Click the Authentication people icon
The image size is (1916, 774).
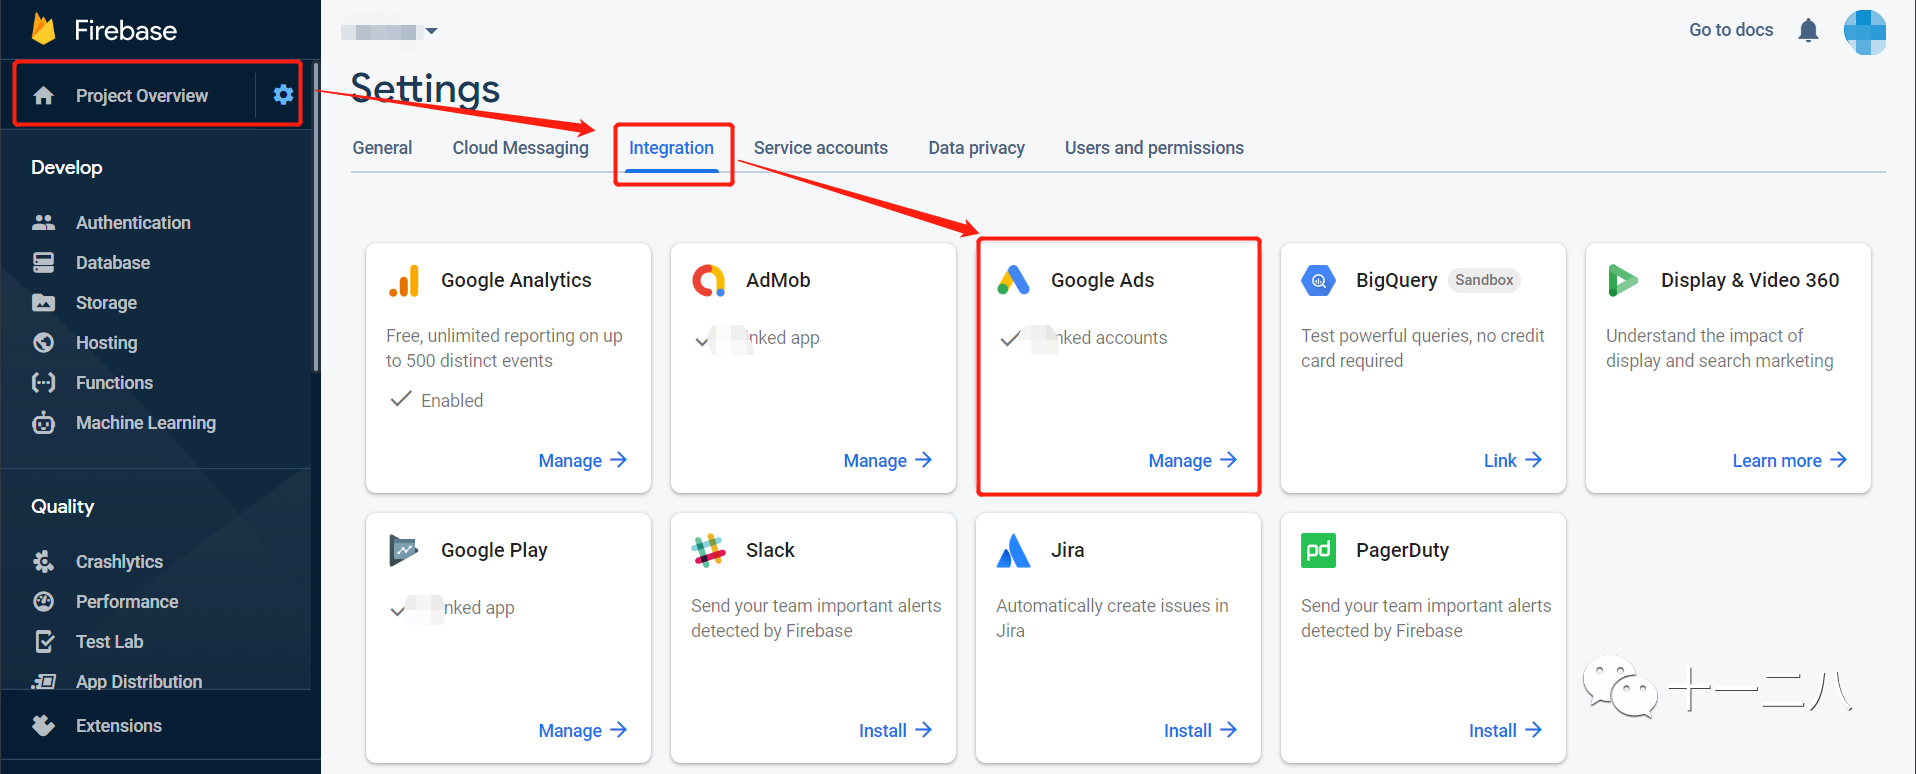(x=43, y=222)
